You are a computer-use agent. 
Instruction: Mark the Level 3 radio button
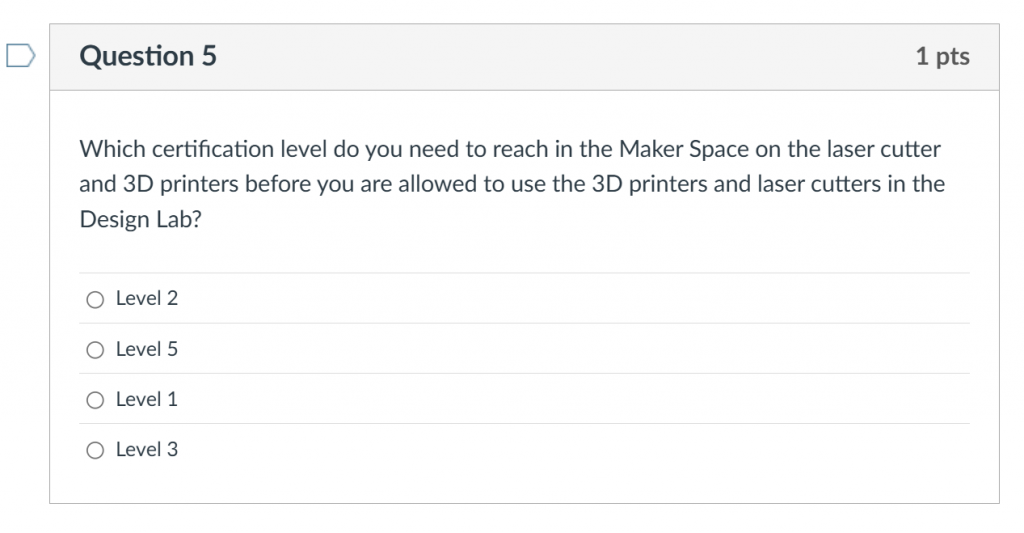(95, 451)
